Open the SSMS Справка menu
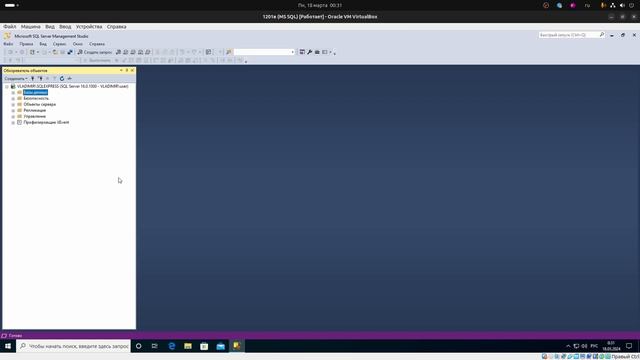Screen dimensions: 640x360 (97, 44)
